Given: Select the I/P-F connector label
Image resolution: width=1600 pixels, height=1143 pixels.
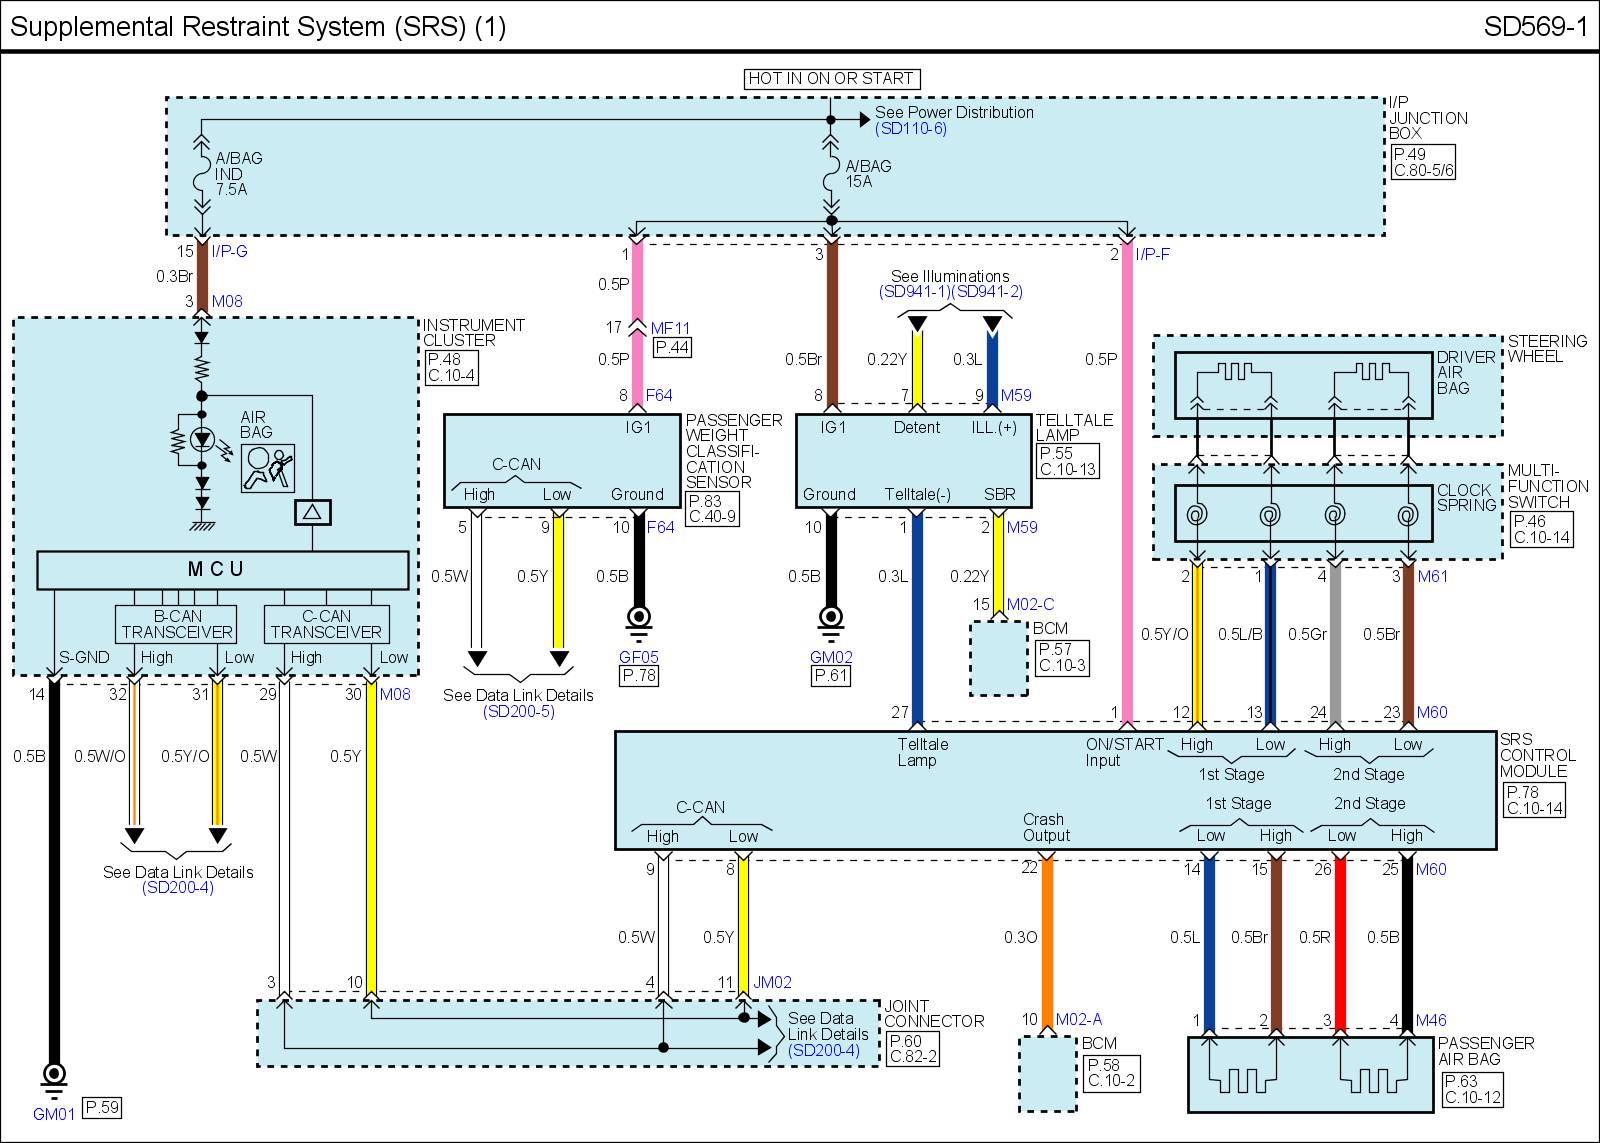Looking at the screenshot, I should pos(1152,254).
